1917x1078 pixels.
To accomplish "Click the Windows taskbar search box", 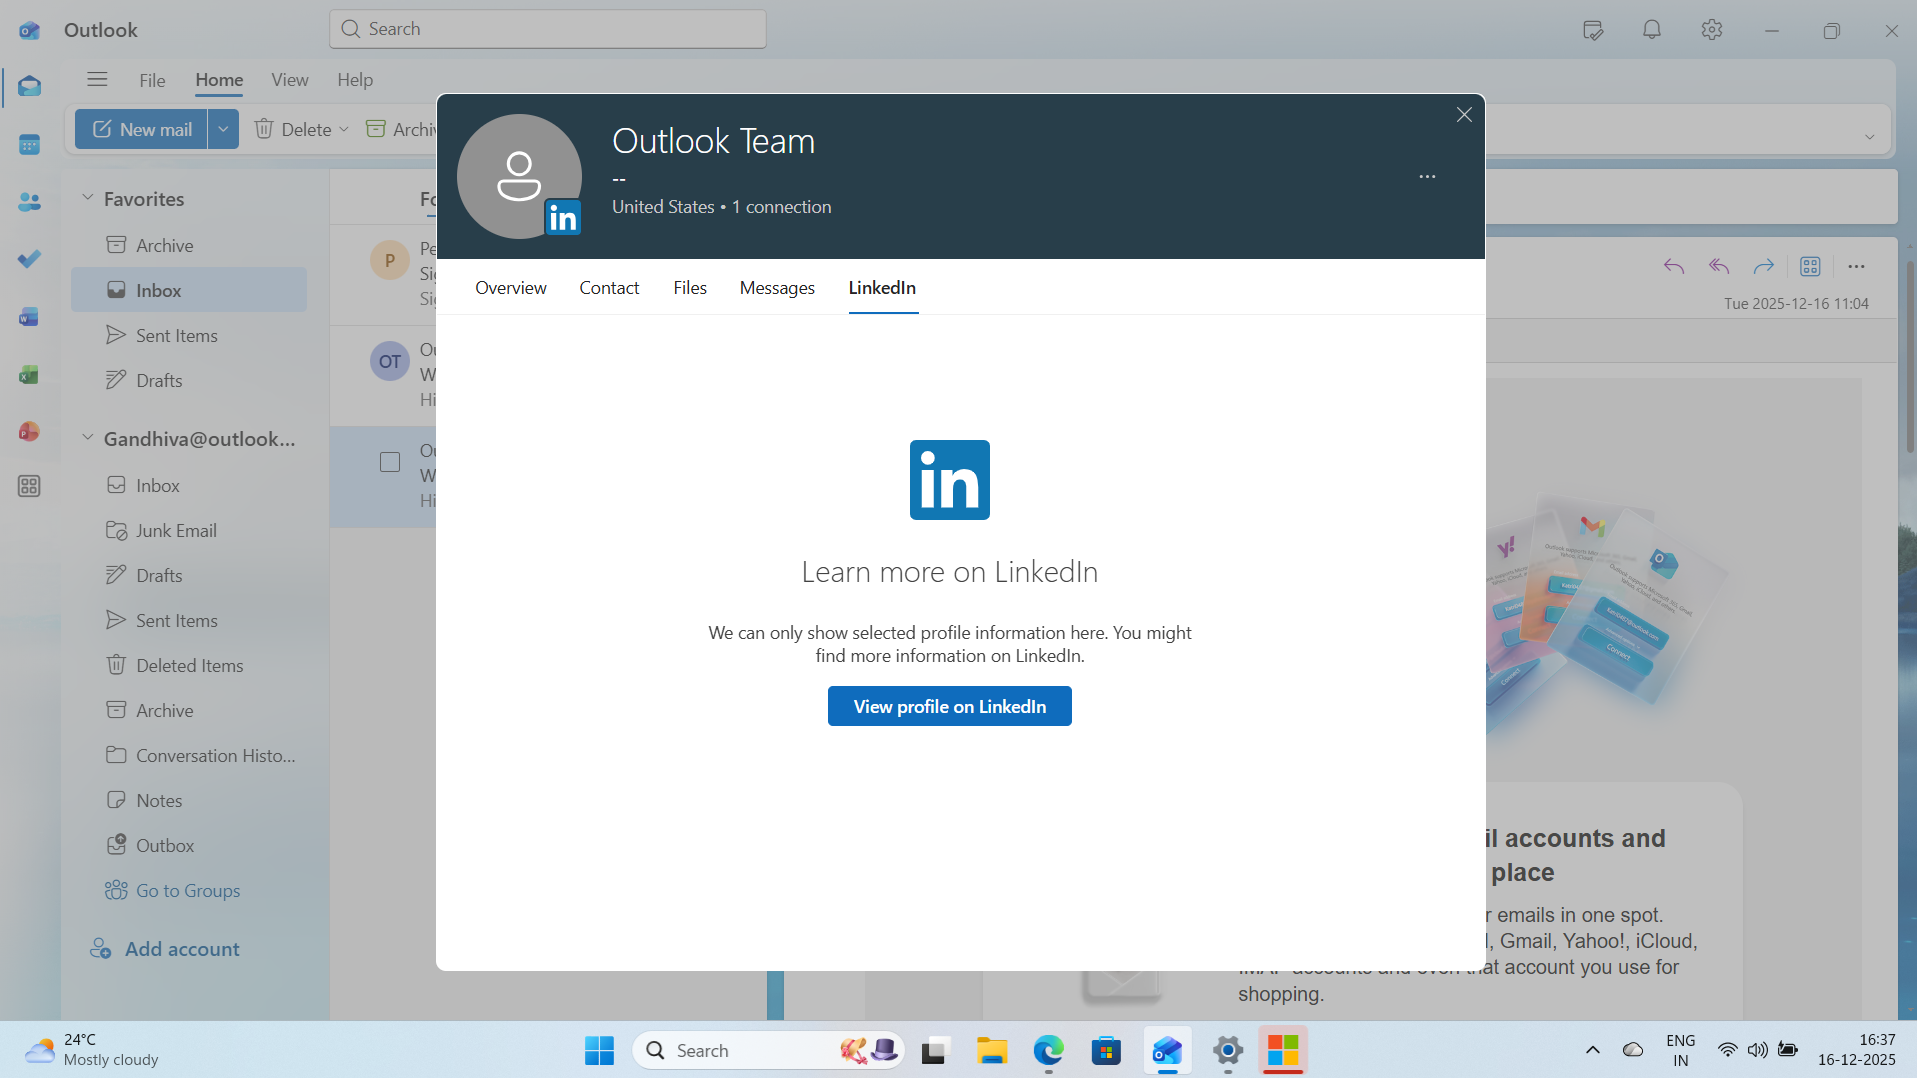I will tap(768, 1051).
